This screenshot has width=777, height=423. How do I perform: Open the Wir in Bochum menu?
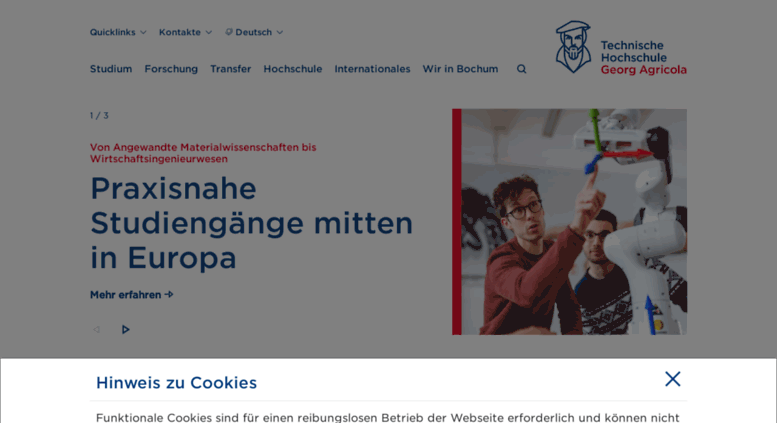coord(460,69)
